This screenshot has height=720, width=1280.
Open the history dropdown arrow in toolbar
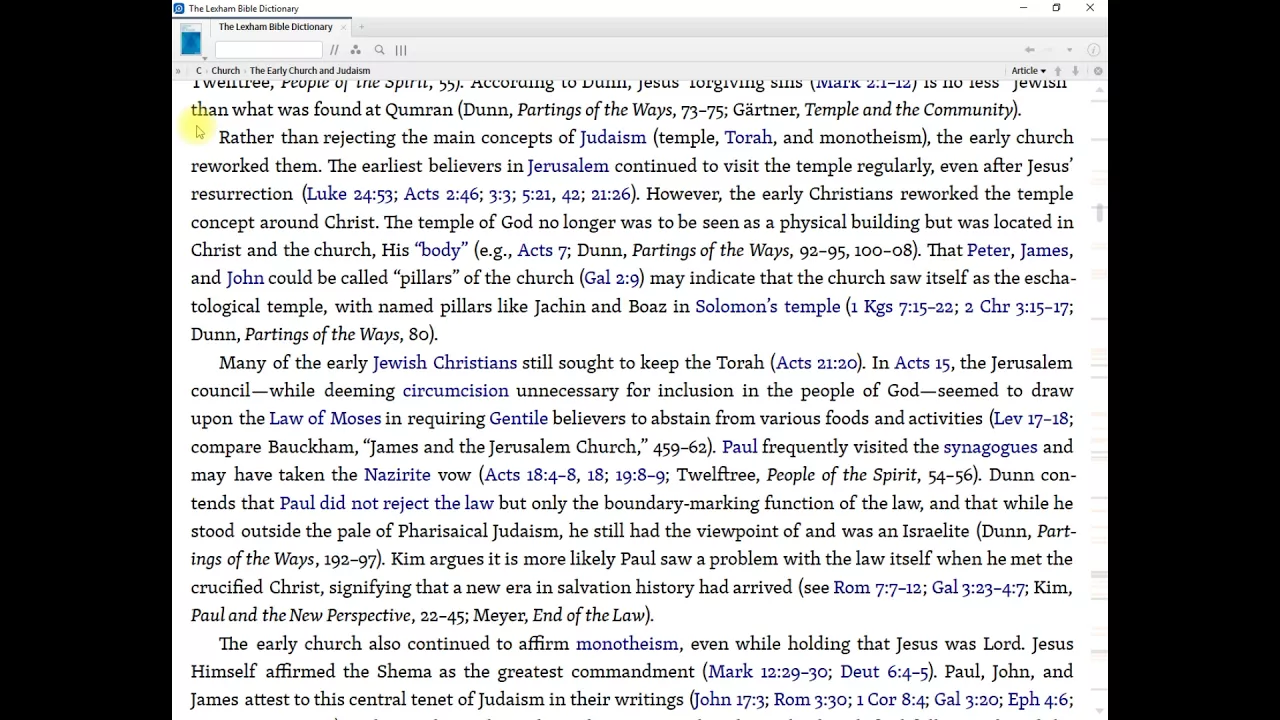(1069, 50)
